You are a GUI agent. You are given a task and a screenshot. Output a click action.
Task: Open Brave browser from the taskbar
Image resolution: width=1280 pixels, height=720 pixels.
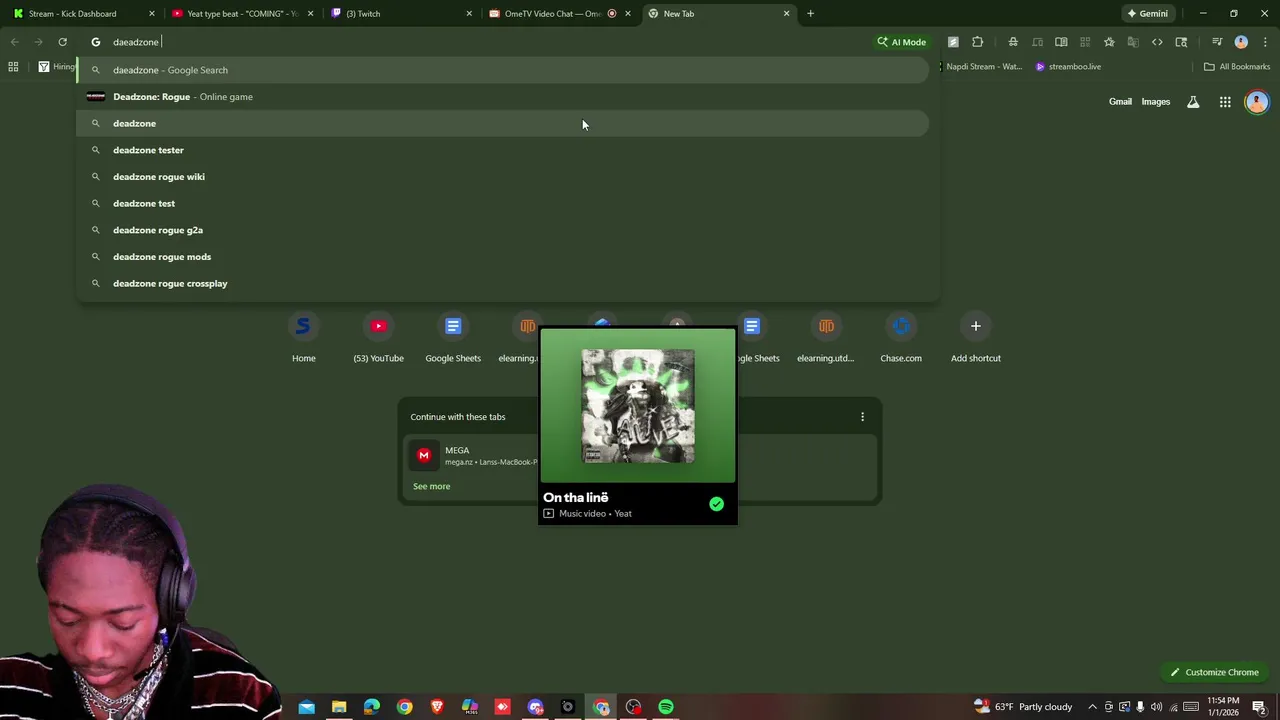click(x=437, y=707)
